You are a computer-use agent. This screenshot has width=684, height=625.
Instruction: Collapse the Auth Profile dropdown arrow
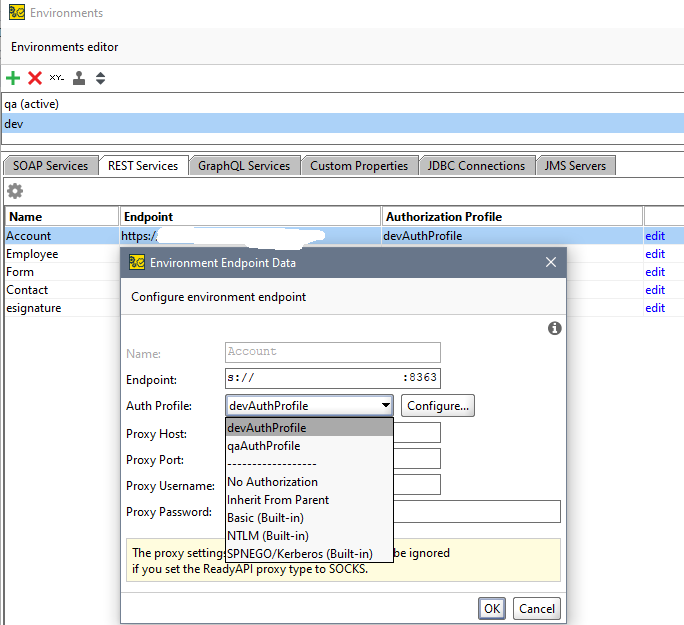(x=385, y=406)
